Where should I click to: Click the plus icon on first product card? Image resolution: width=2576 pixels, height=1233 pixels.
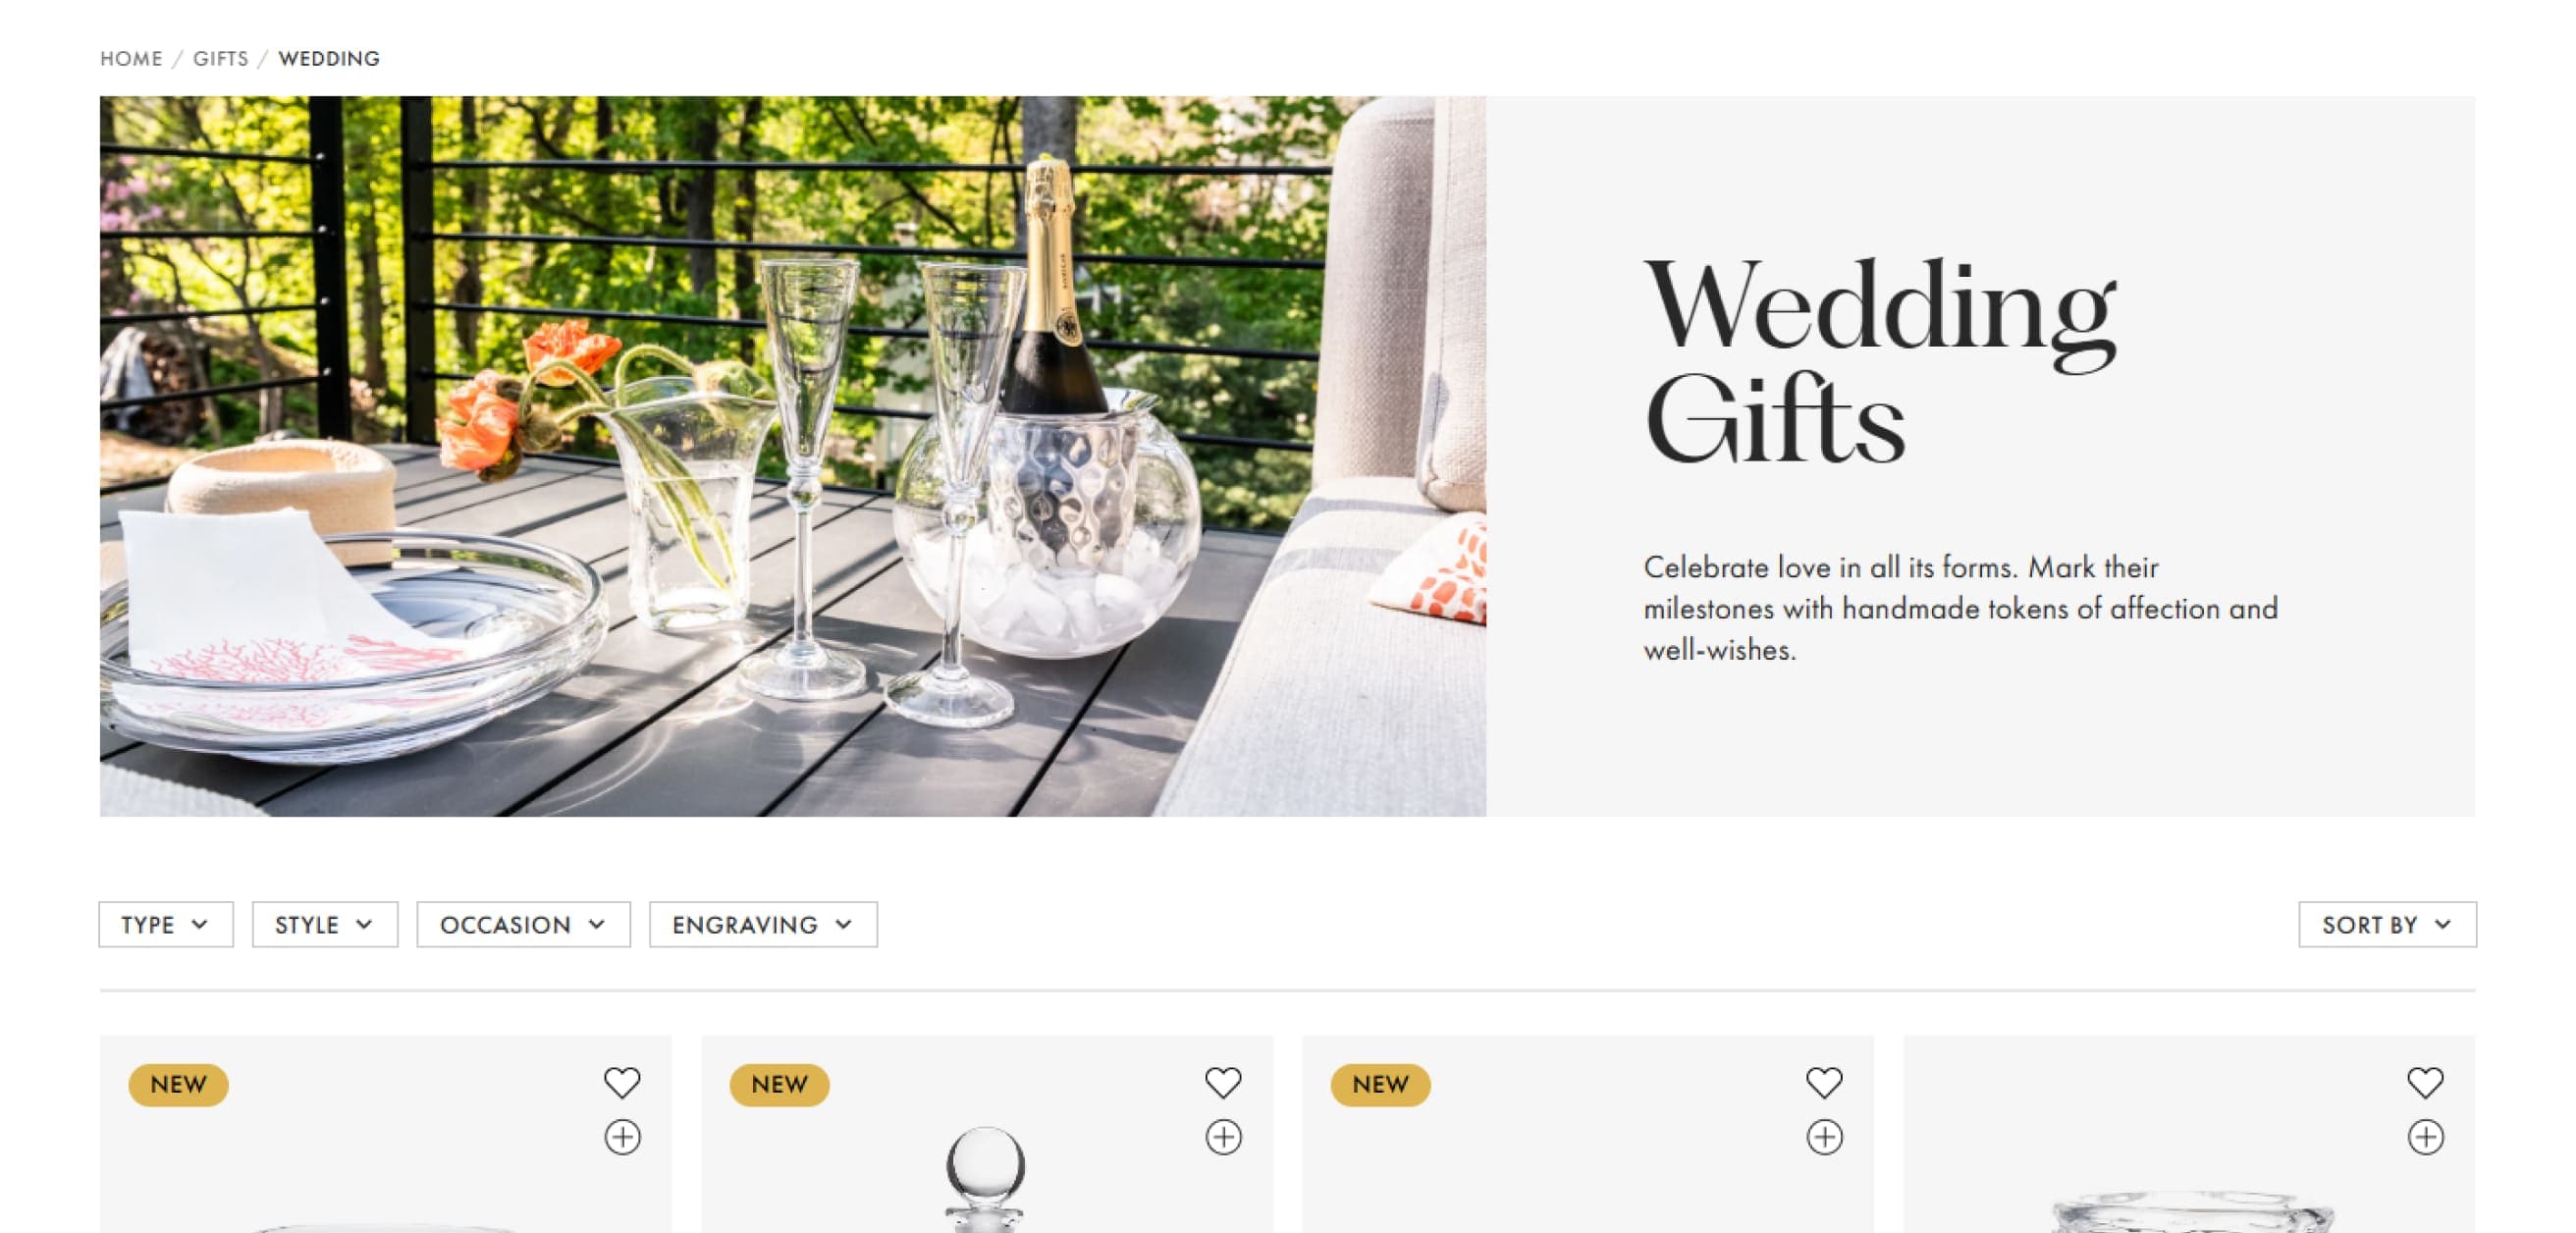pos(622,1137)
